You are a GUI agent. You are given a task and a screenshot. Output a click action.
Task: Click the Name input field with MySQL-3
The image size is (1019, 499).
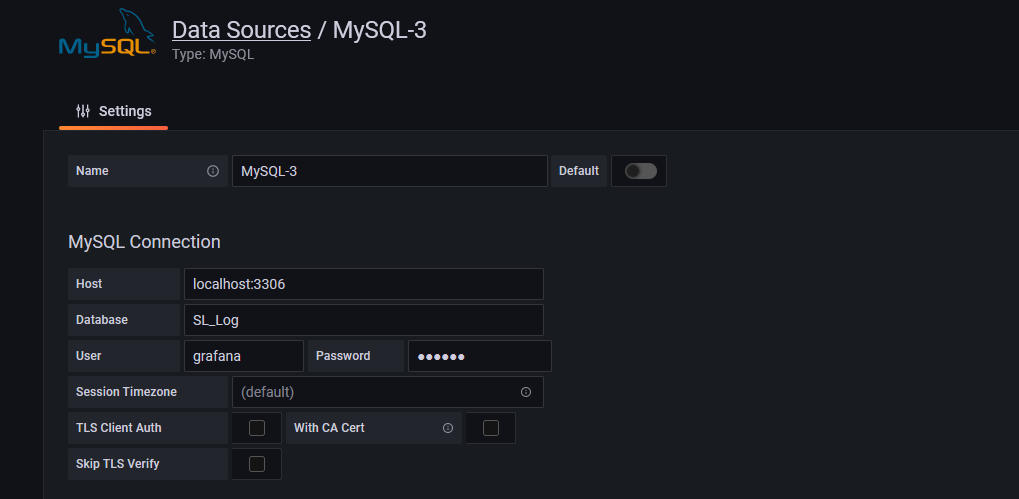pyautogui.click(x=389, y=171)
